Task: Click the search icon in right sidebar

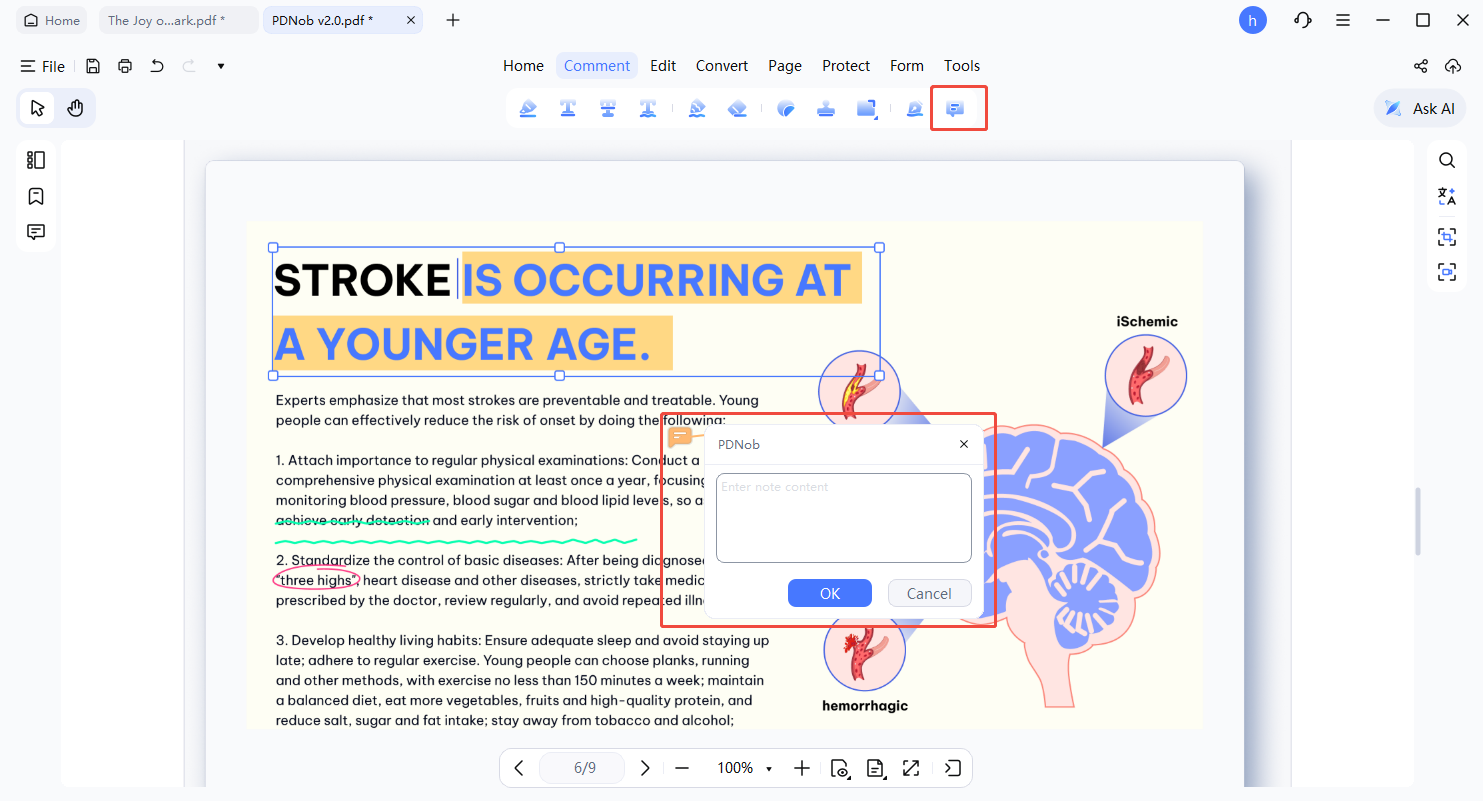Action: pyautogui.click(x=1446, y=160)
